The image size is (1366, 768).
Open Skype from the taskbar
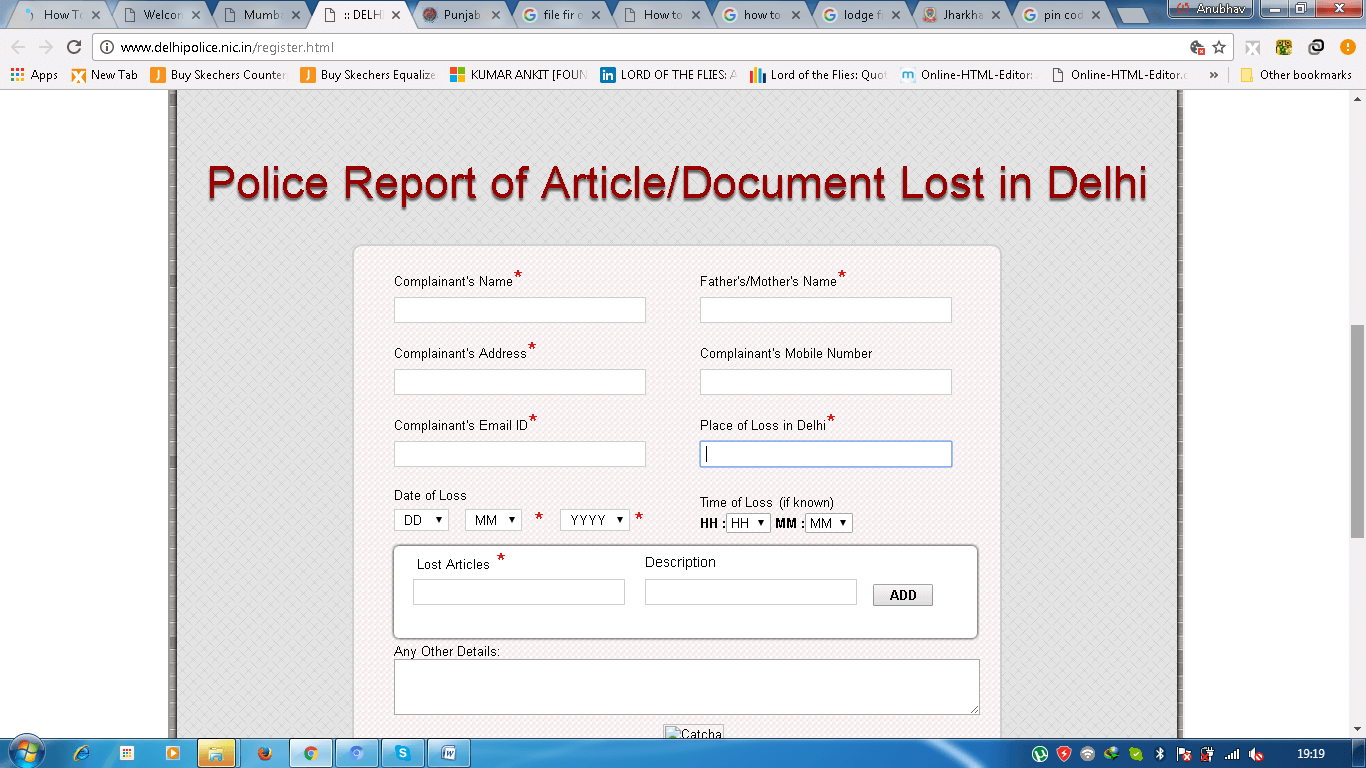pos(402,753)
